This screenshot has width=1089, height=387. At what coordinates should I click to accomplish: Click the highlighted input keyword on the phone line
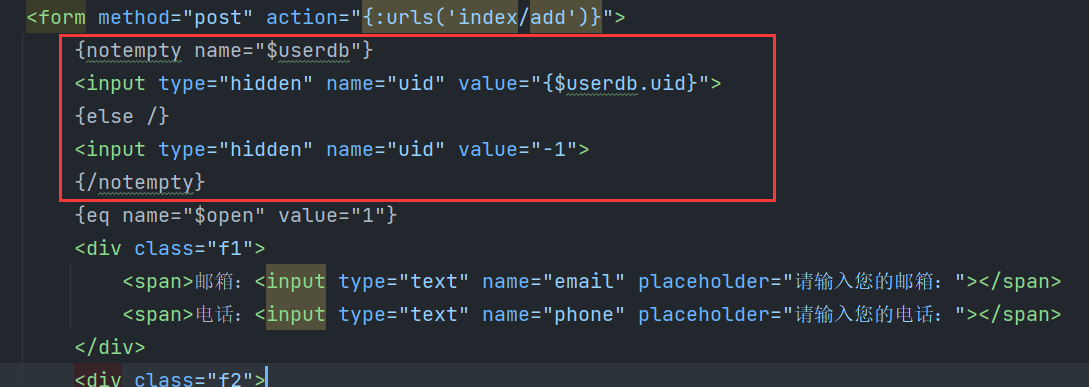point(296,315)
